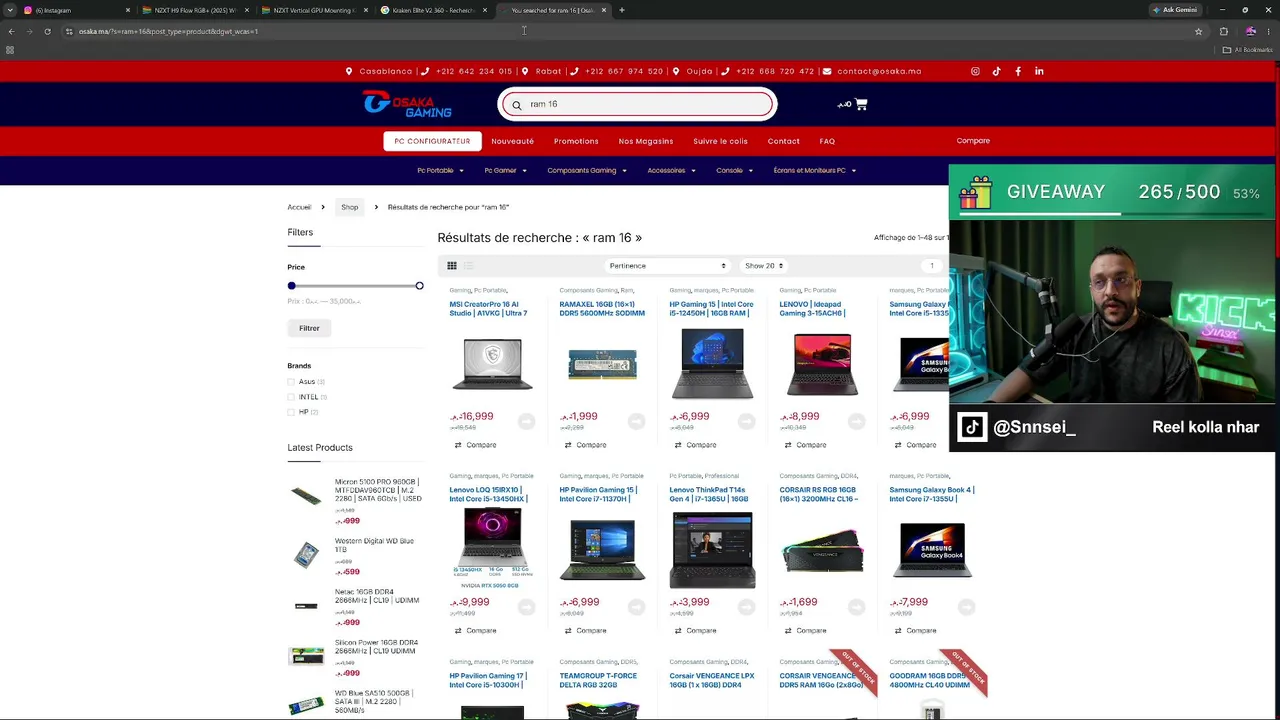Image resolution: width=1280 pixels, height=720 pixels.
Task: Open the Nouveauté menu item
Action: click(512, 141)
